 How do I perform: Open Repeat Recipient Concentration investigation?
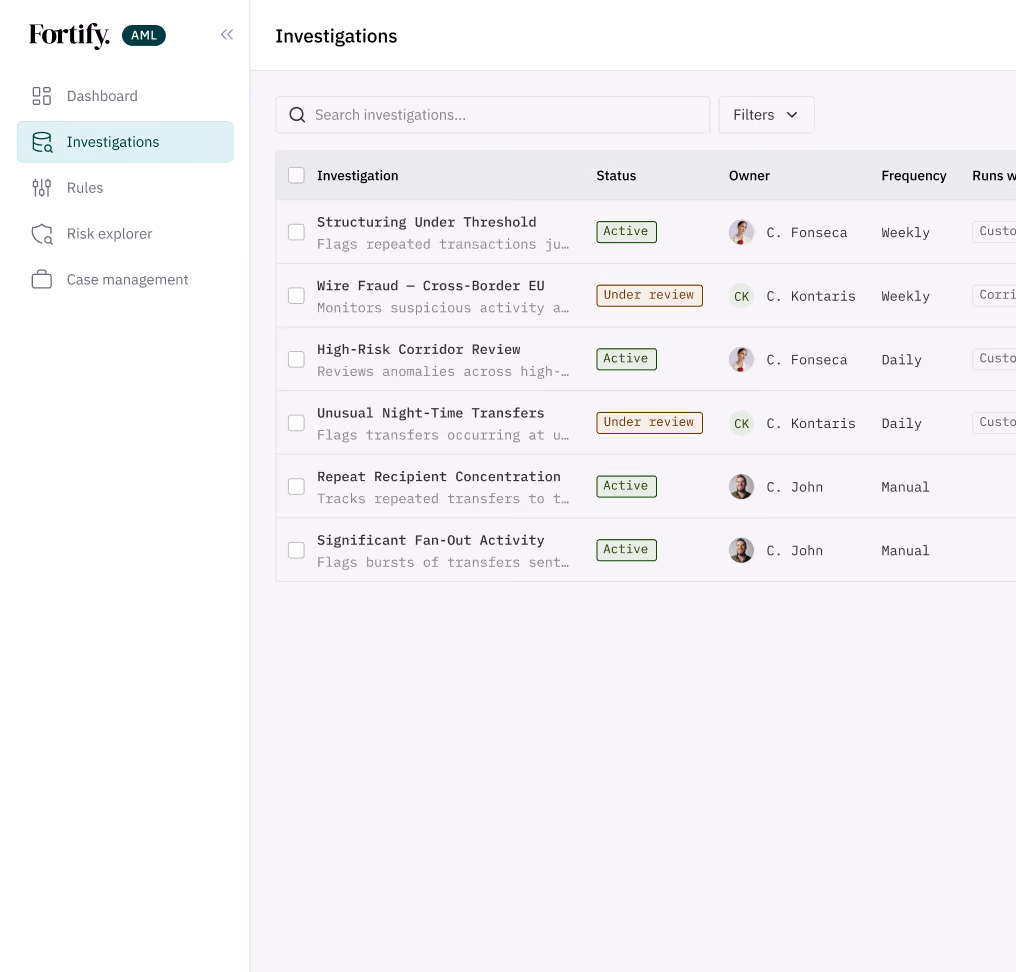[x=439, y=476]
